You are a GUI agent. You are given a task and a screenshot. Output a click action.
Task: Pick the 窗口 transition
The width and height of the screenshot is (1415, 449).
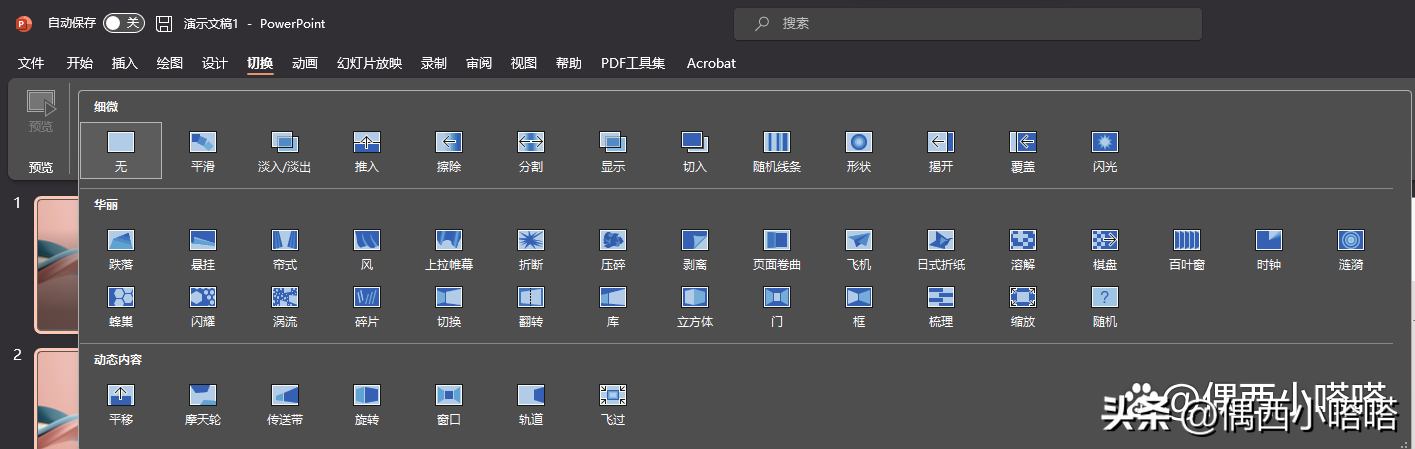(x=449, y=404)
